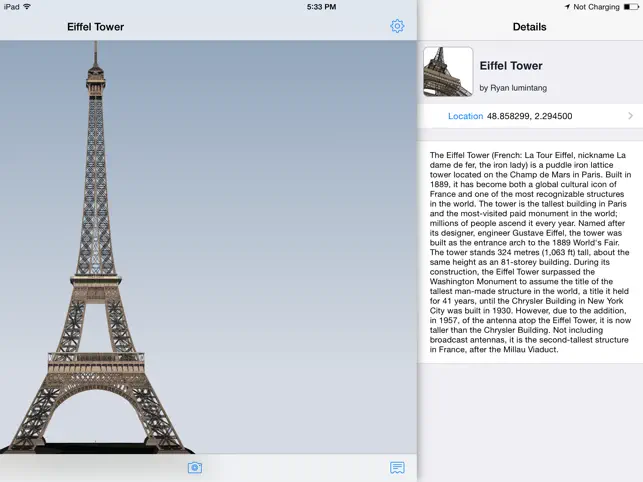Tap the Details panel header title

pos(529,27)
